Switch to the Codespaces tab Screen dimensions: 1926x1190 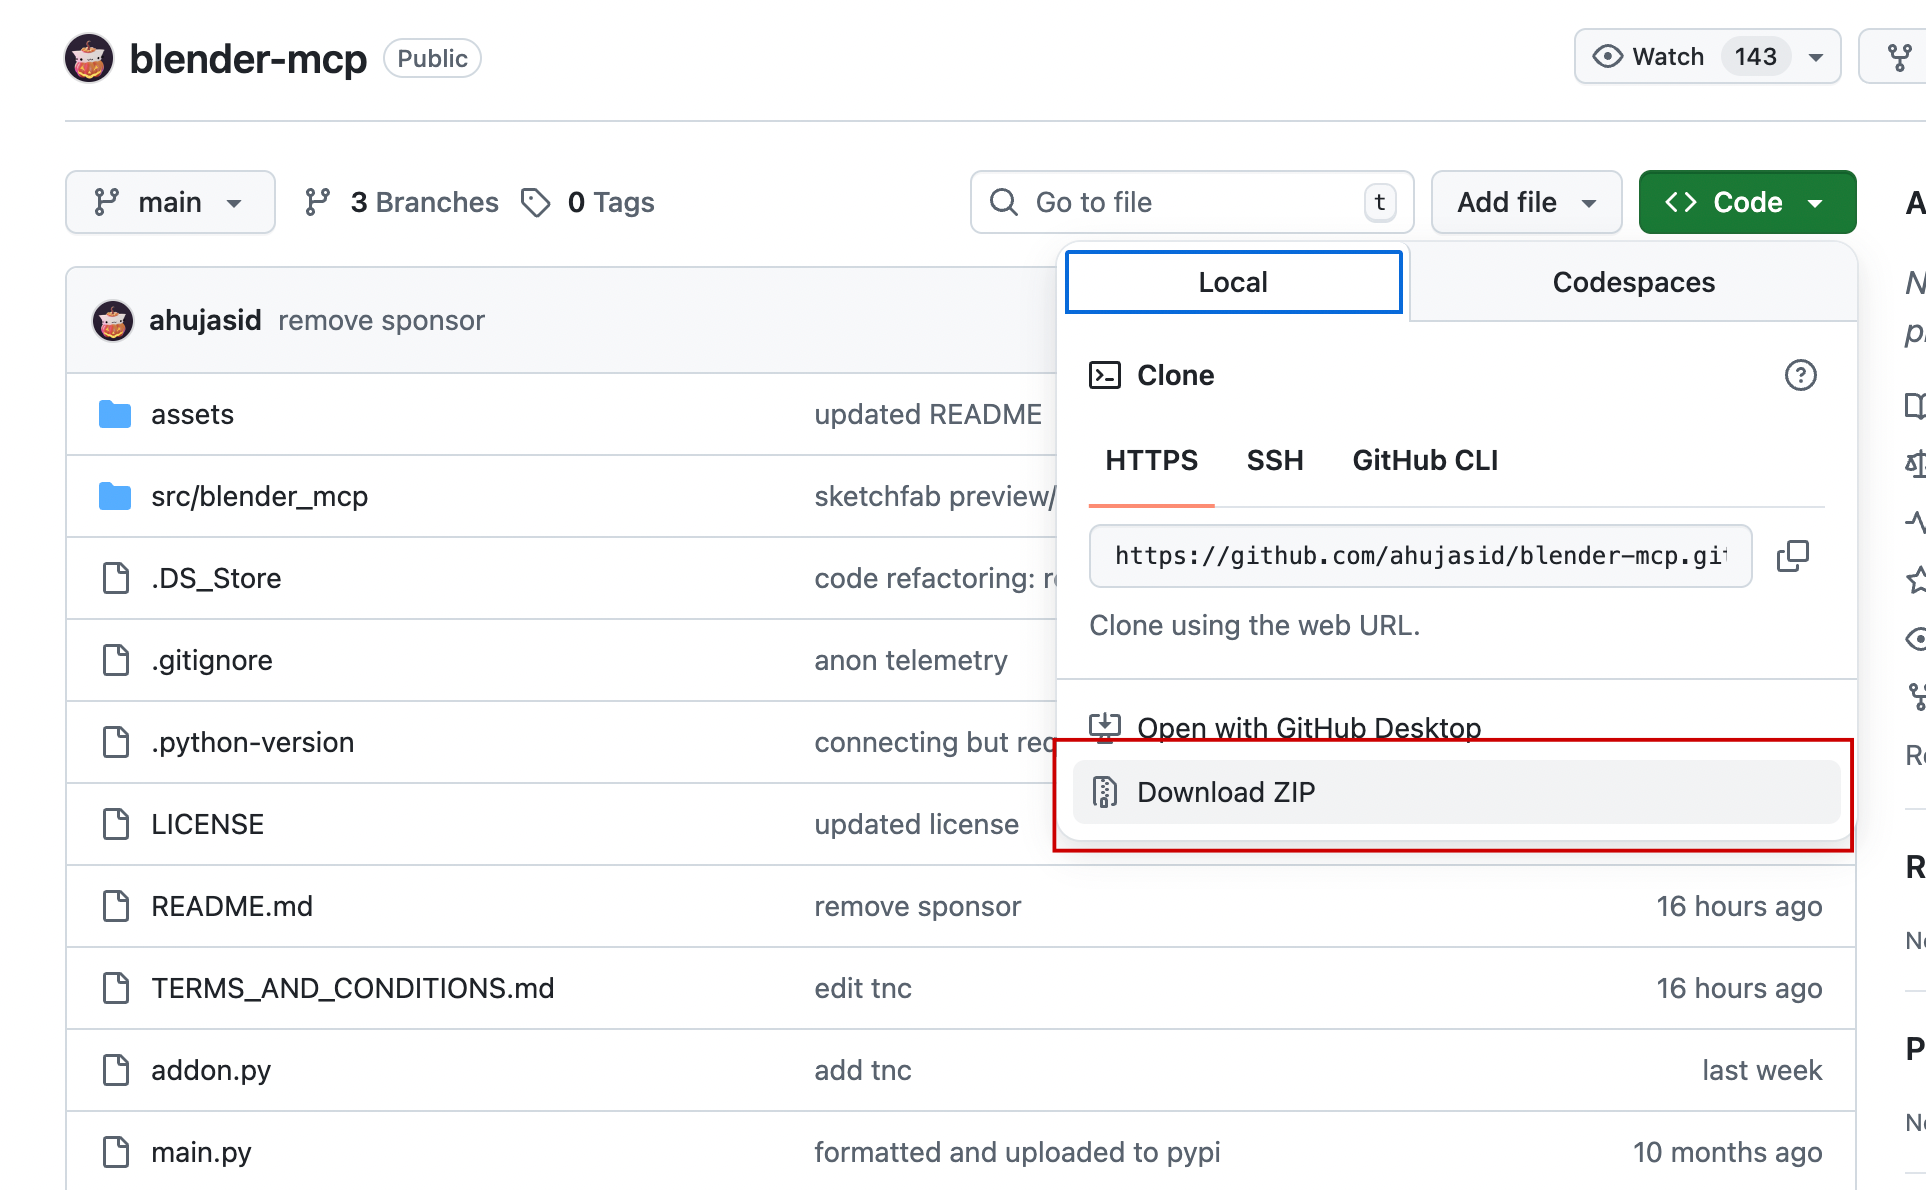(1632, 282)
